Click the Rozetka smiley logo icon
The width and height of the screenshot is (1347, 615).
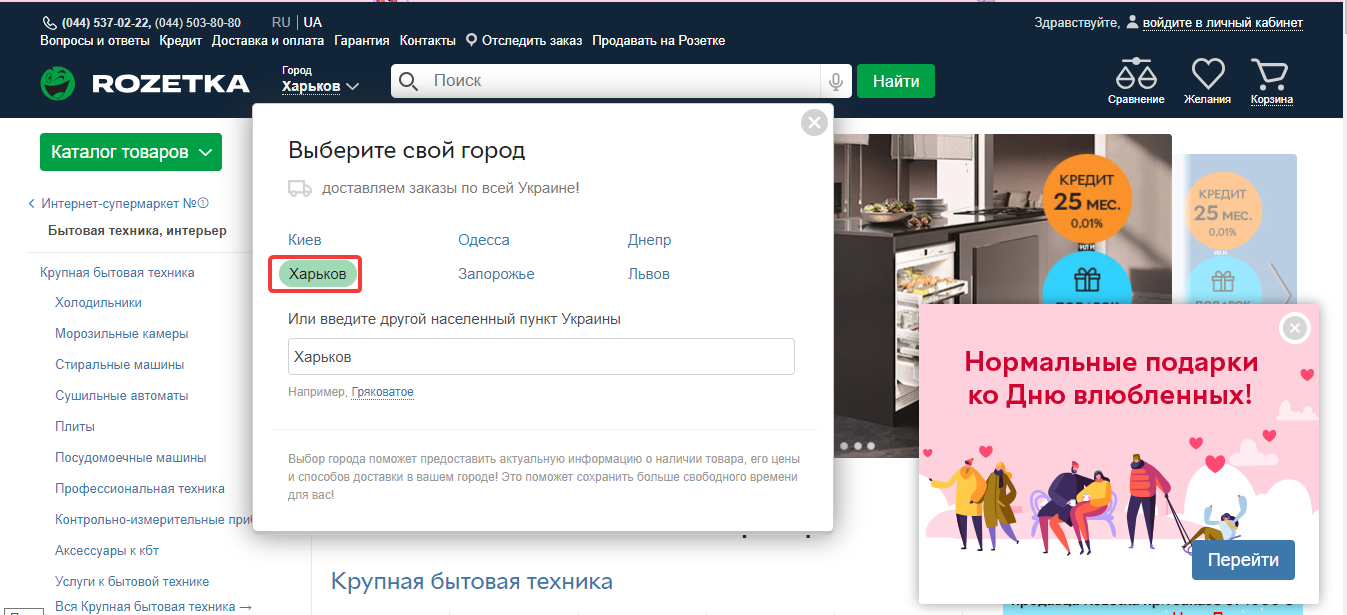coord(58,83)
